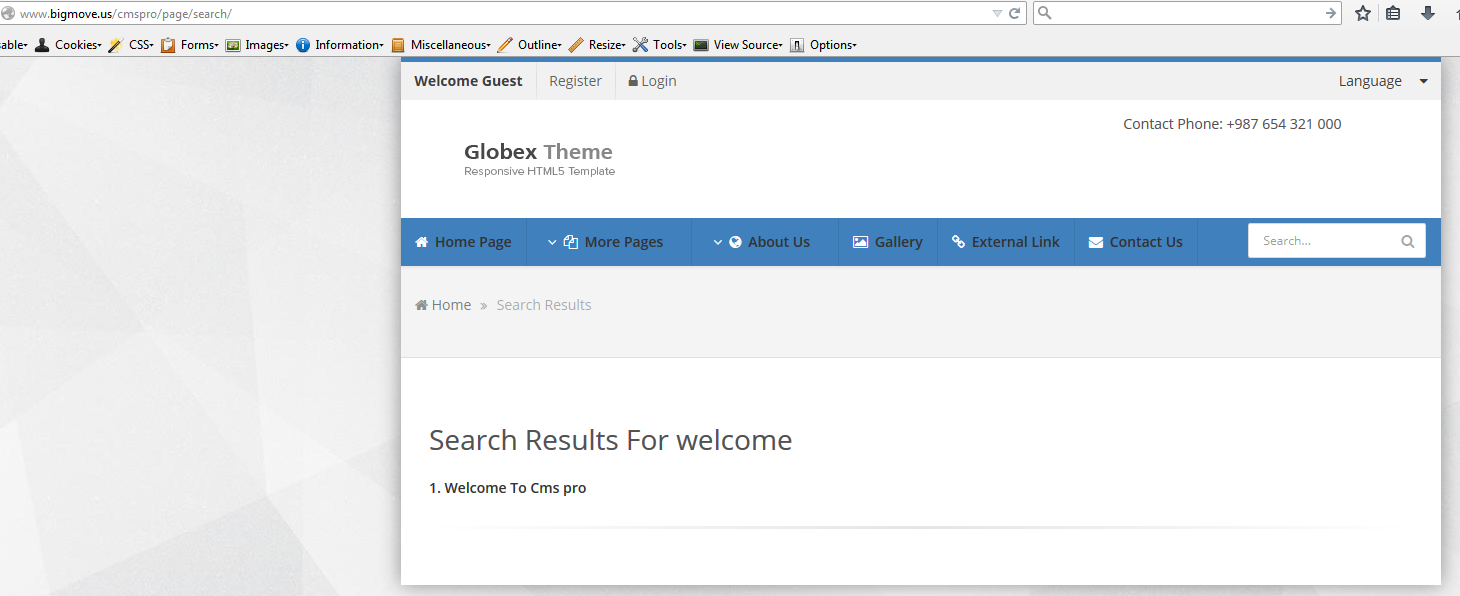The height and width of the screenshot is (596, 1460).
Task: Open the External Link nav item
Action: tap(1005, 242)
